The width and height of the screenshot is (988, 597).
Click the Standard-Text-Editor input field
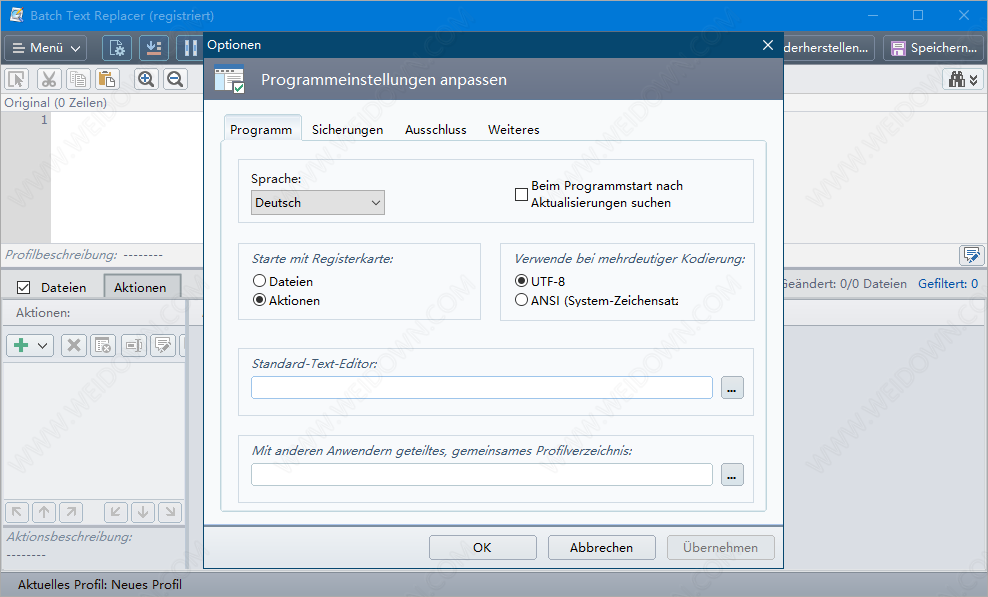(482, 388)
